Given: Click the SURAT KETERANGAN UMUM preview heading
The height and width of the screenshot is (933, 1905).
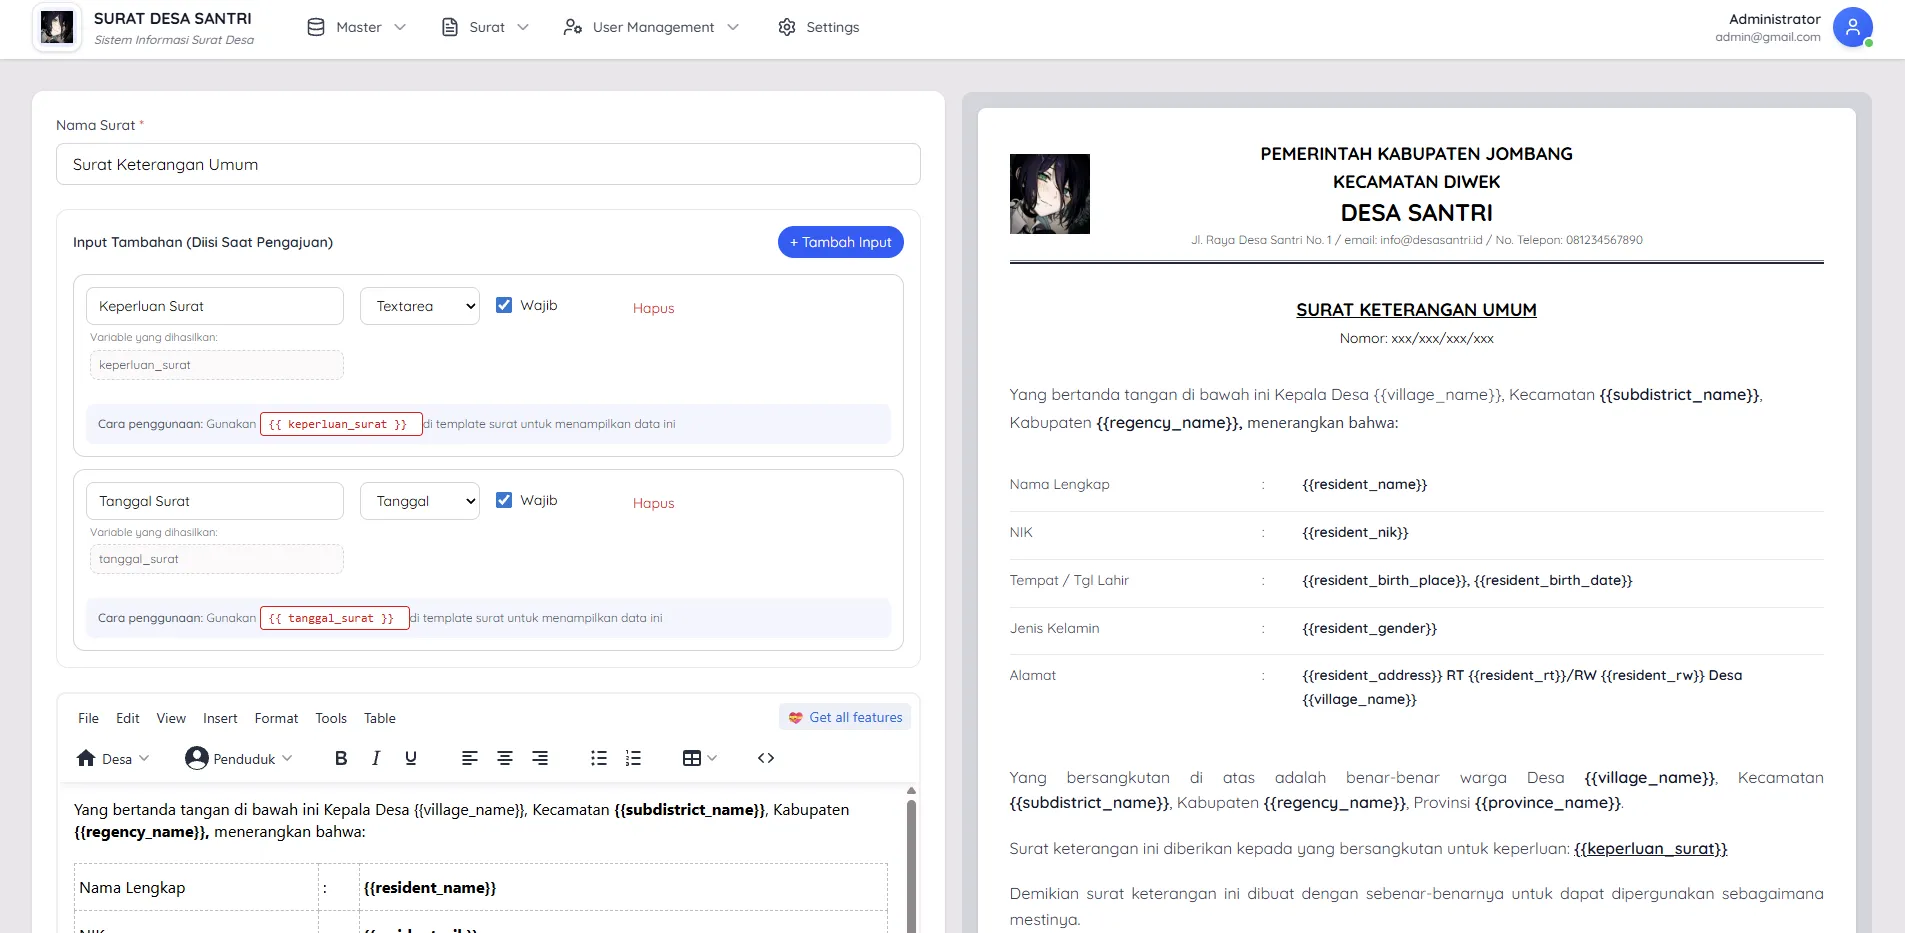Looking at the screenshot, I should pos(1416,310).
